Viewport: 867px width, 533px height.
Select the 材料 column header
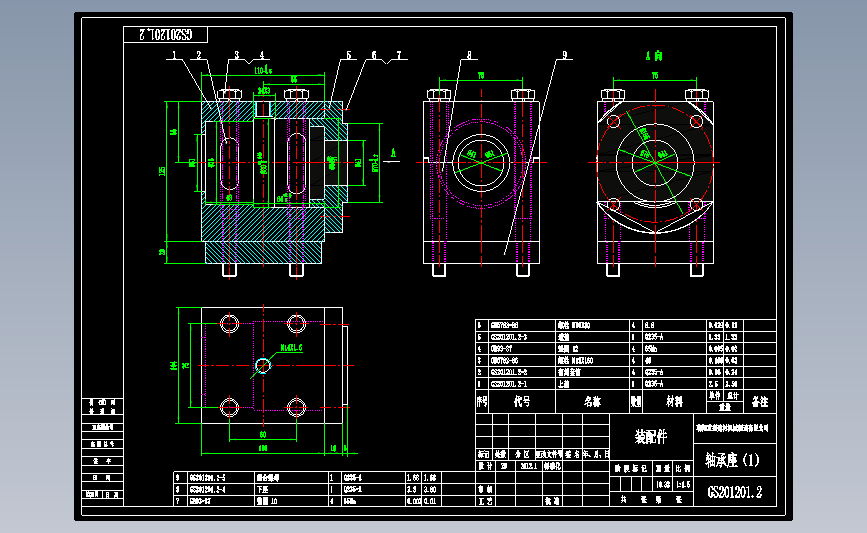(674, 401)
